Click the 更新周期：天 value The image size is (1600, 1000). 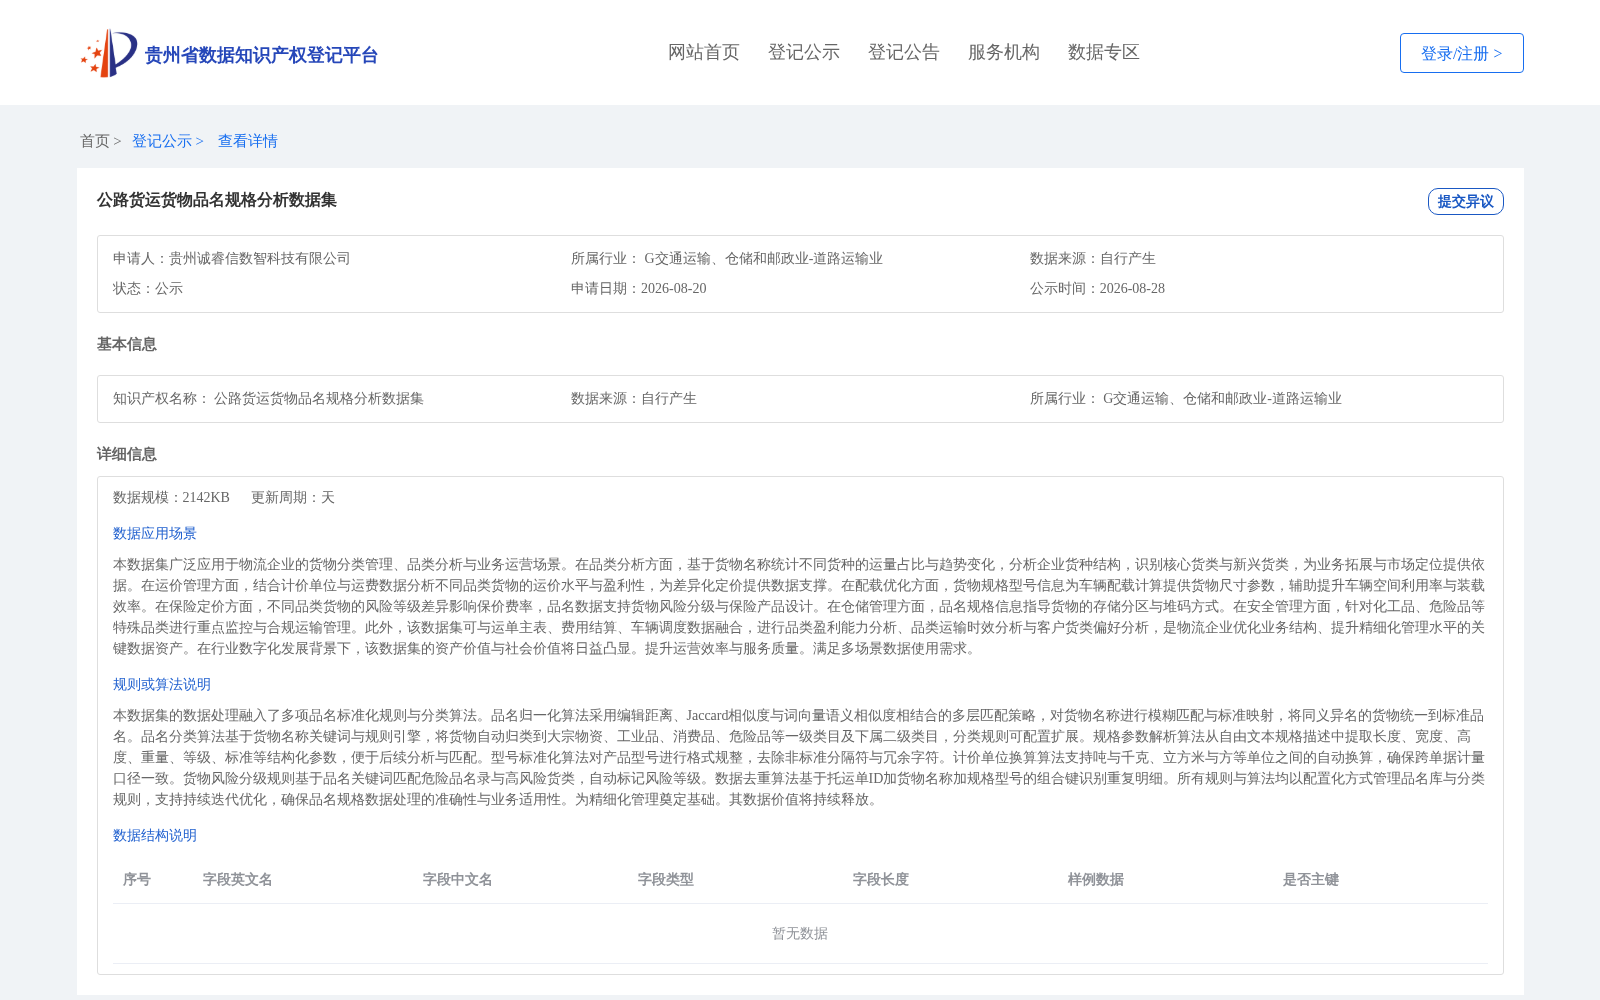[293, 497]
